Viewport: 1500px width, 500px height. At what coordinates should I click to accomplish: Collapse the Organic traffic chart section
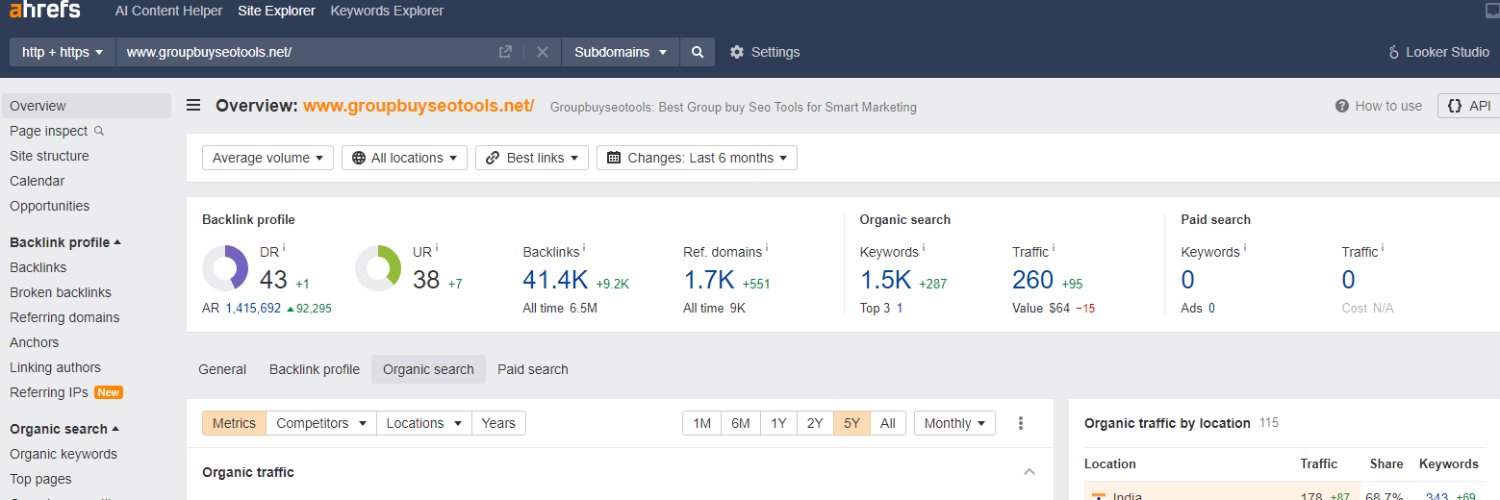[1029, 472]
